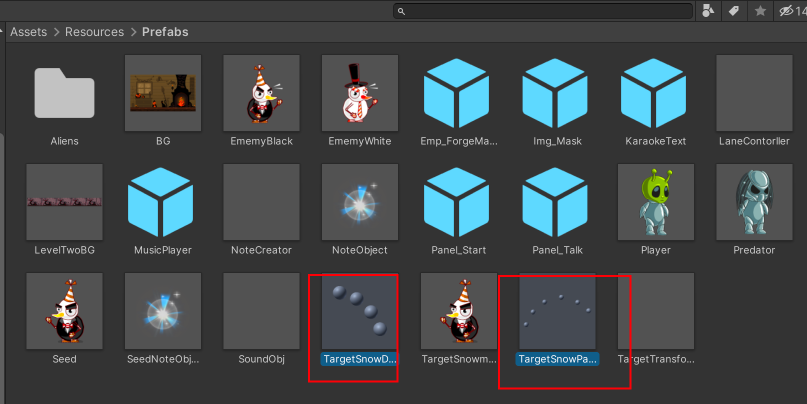Click the EmemyWhite name label
Image resolution: width=807 pixels, height=404 pixels.
(360, 141)
